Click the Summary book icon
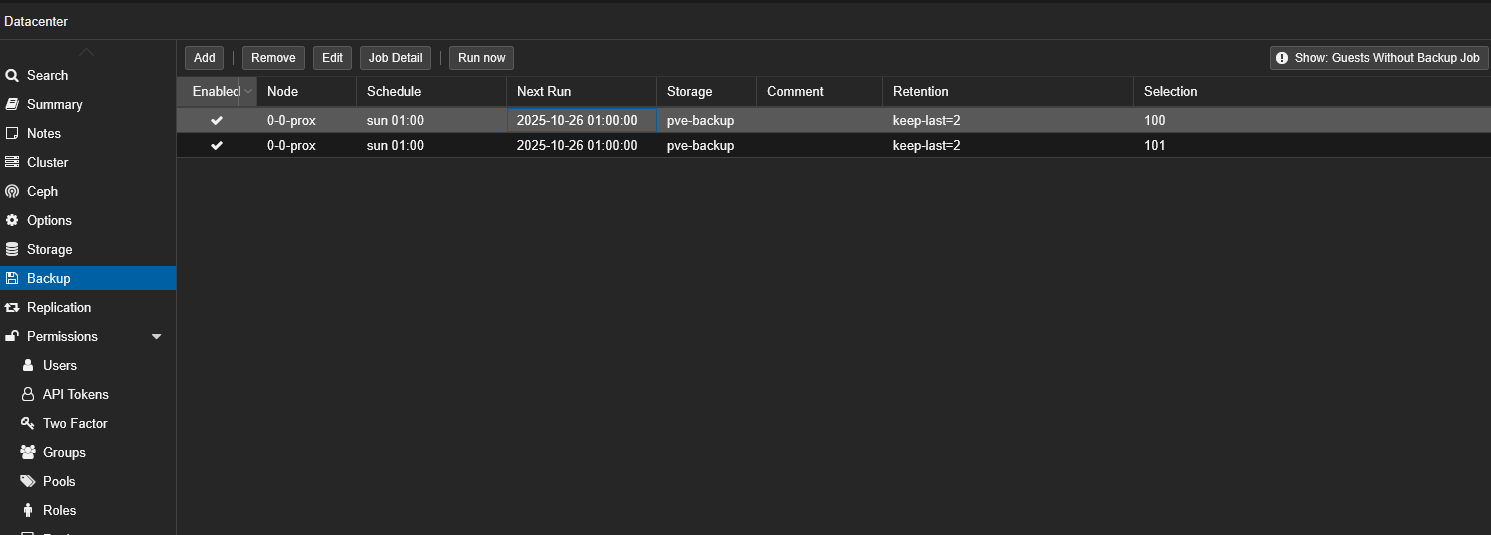This screenshot has height=535, width=1491. [x=12, y=104]
